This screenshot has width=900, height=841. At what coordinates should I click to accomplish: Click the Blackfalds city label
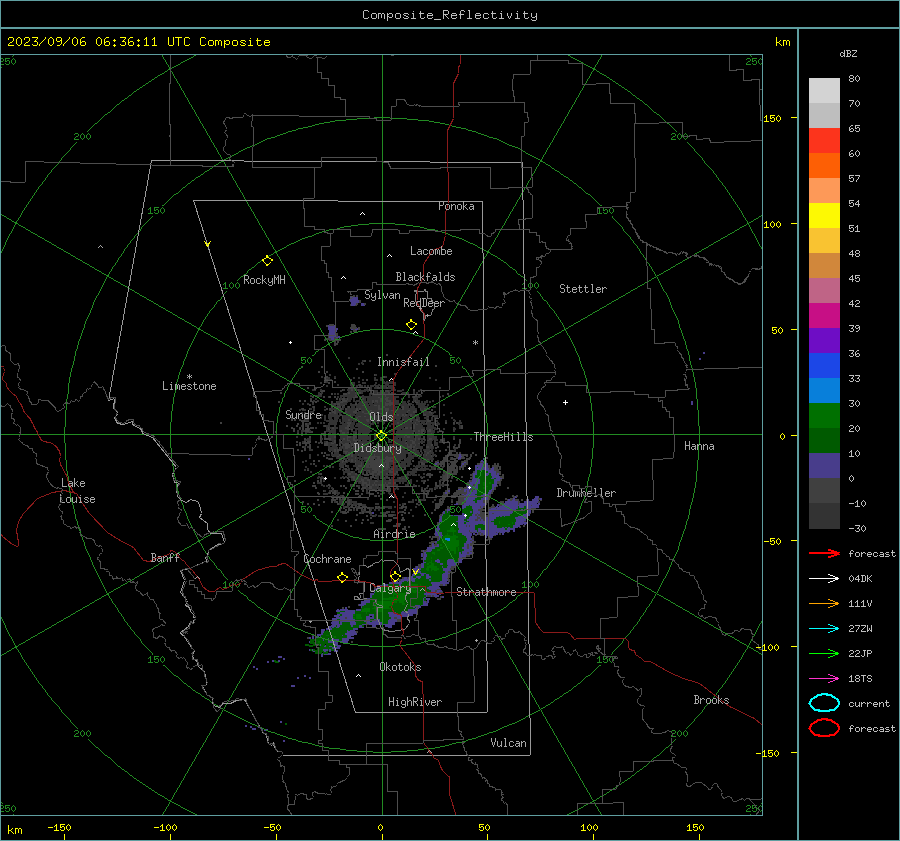(425, 277)
